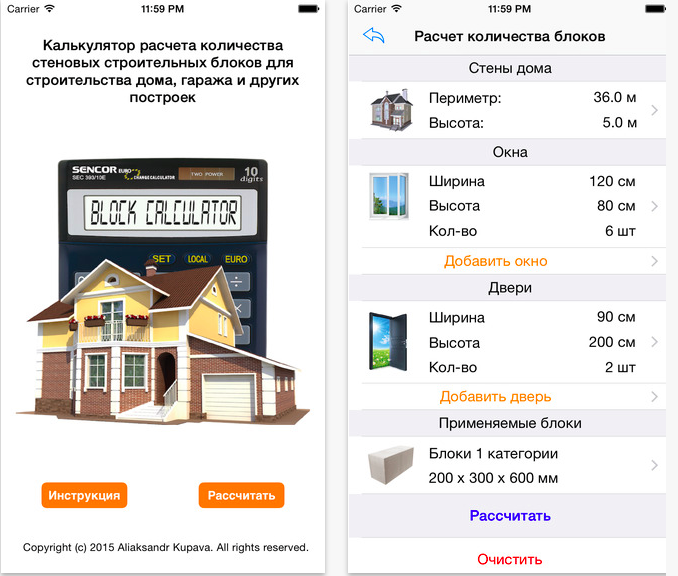
Task: Tap the open door picture icon
Action: tap(388, 342)
